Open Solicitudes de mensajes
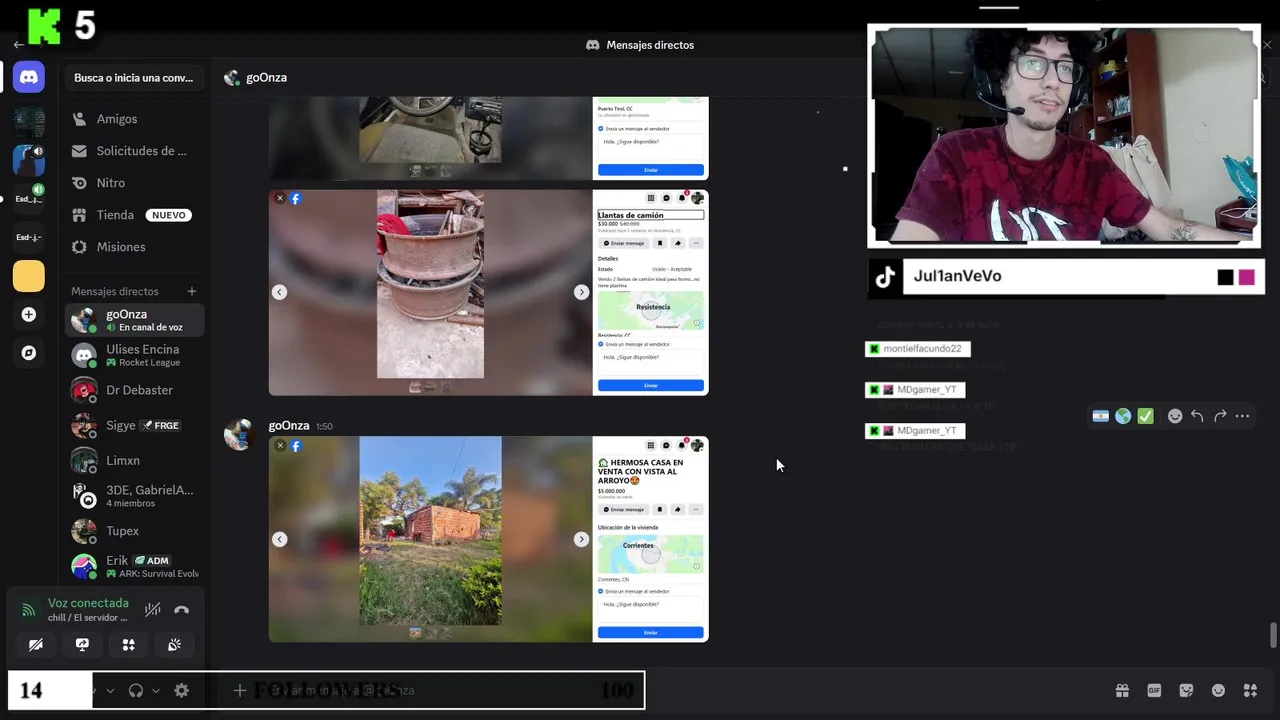 (134, 151)
